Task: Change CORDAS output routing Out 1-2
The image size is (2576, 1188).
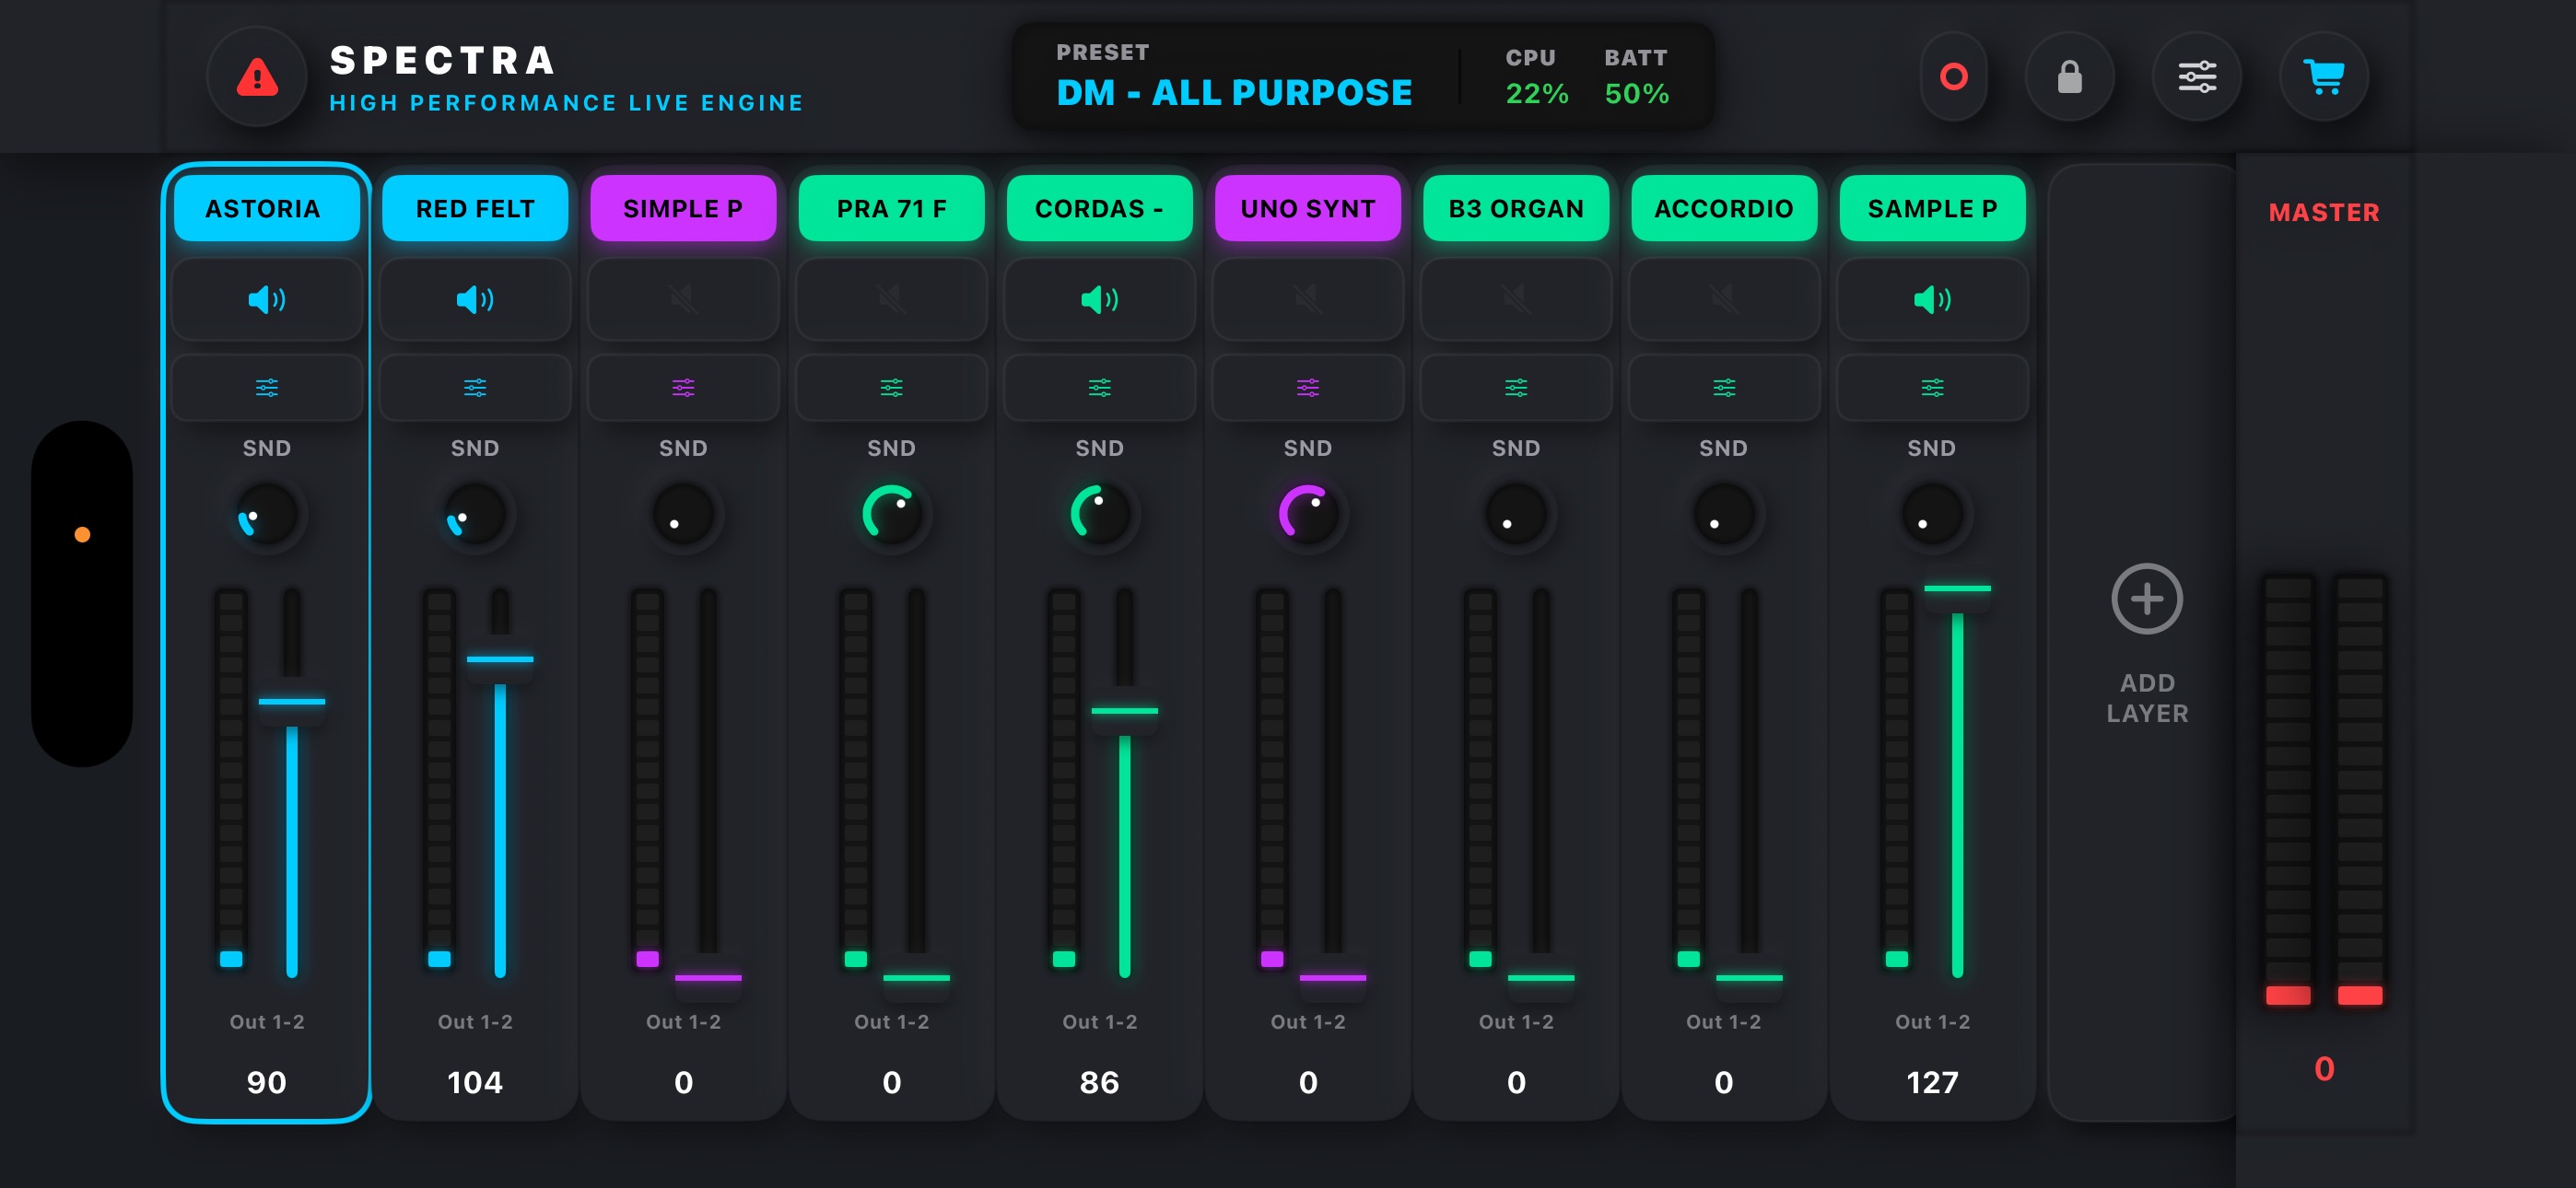Action: [1100, 1022]
